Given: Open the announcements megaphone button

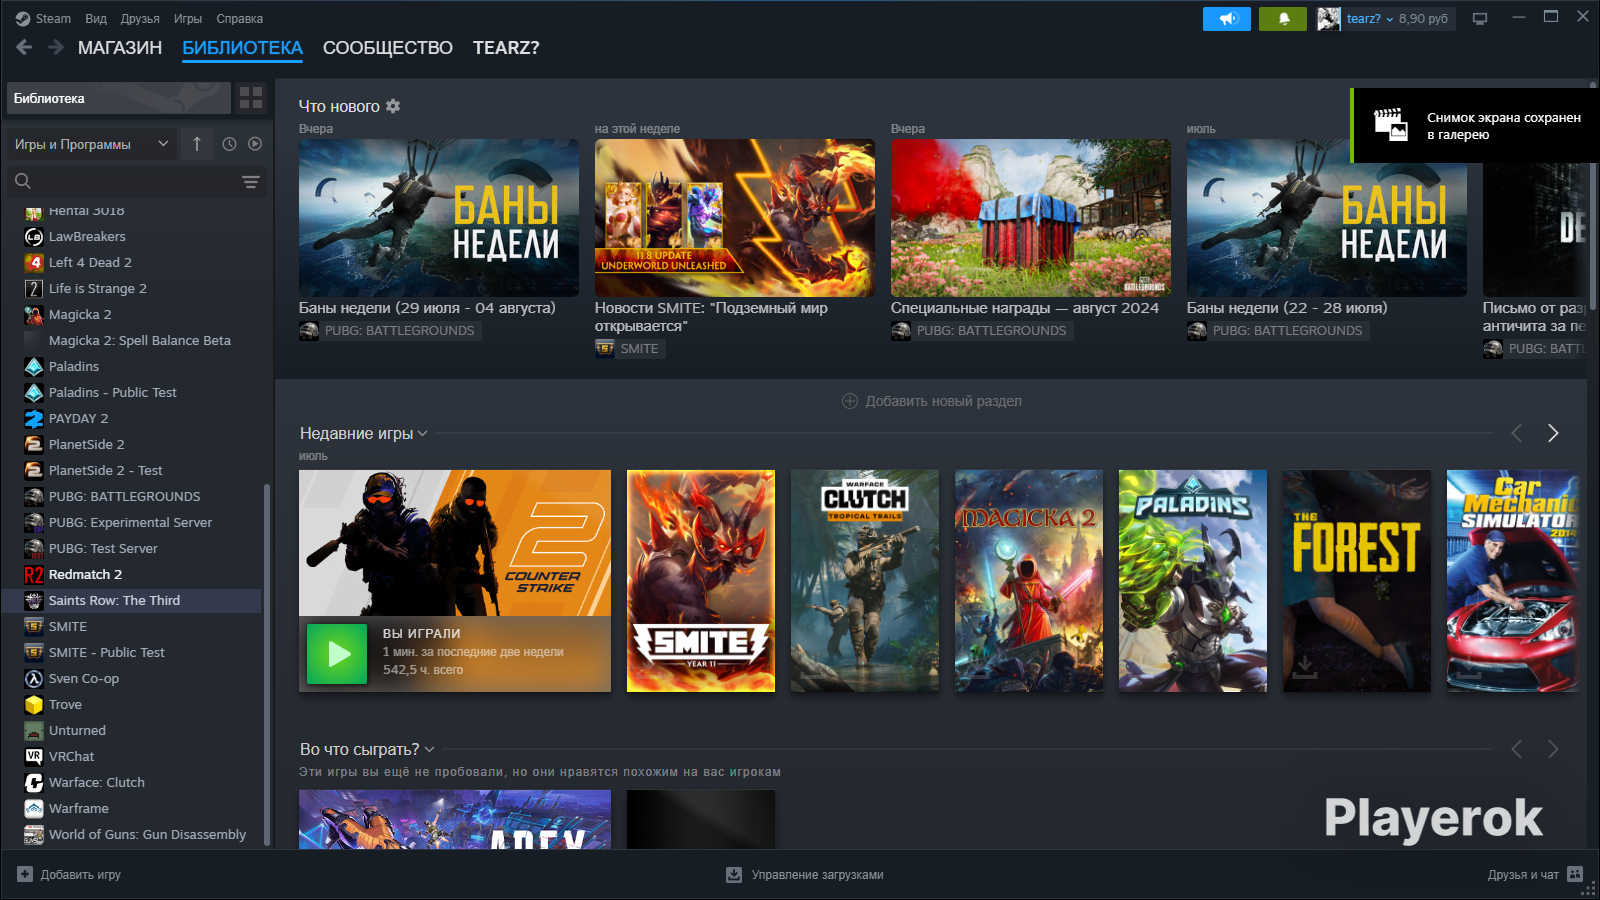Looking at the screenshot, I should [1227, 19].
